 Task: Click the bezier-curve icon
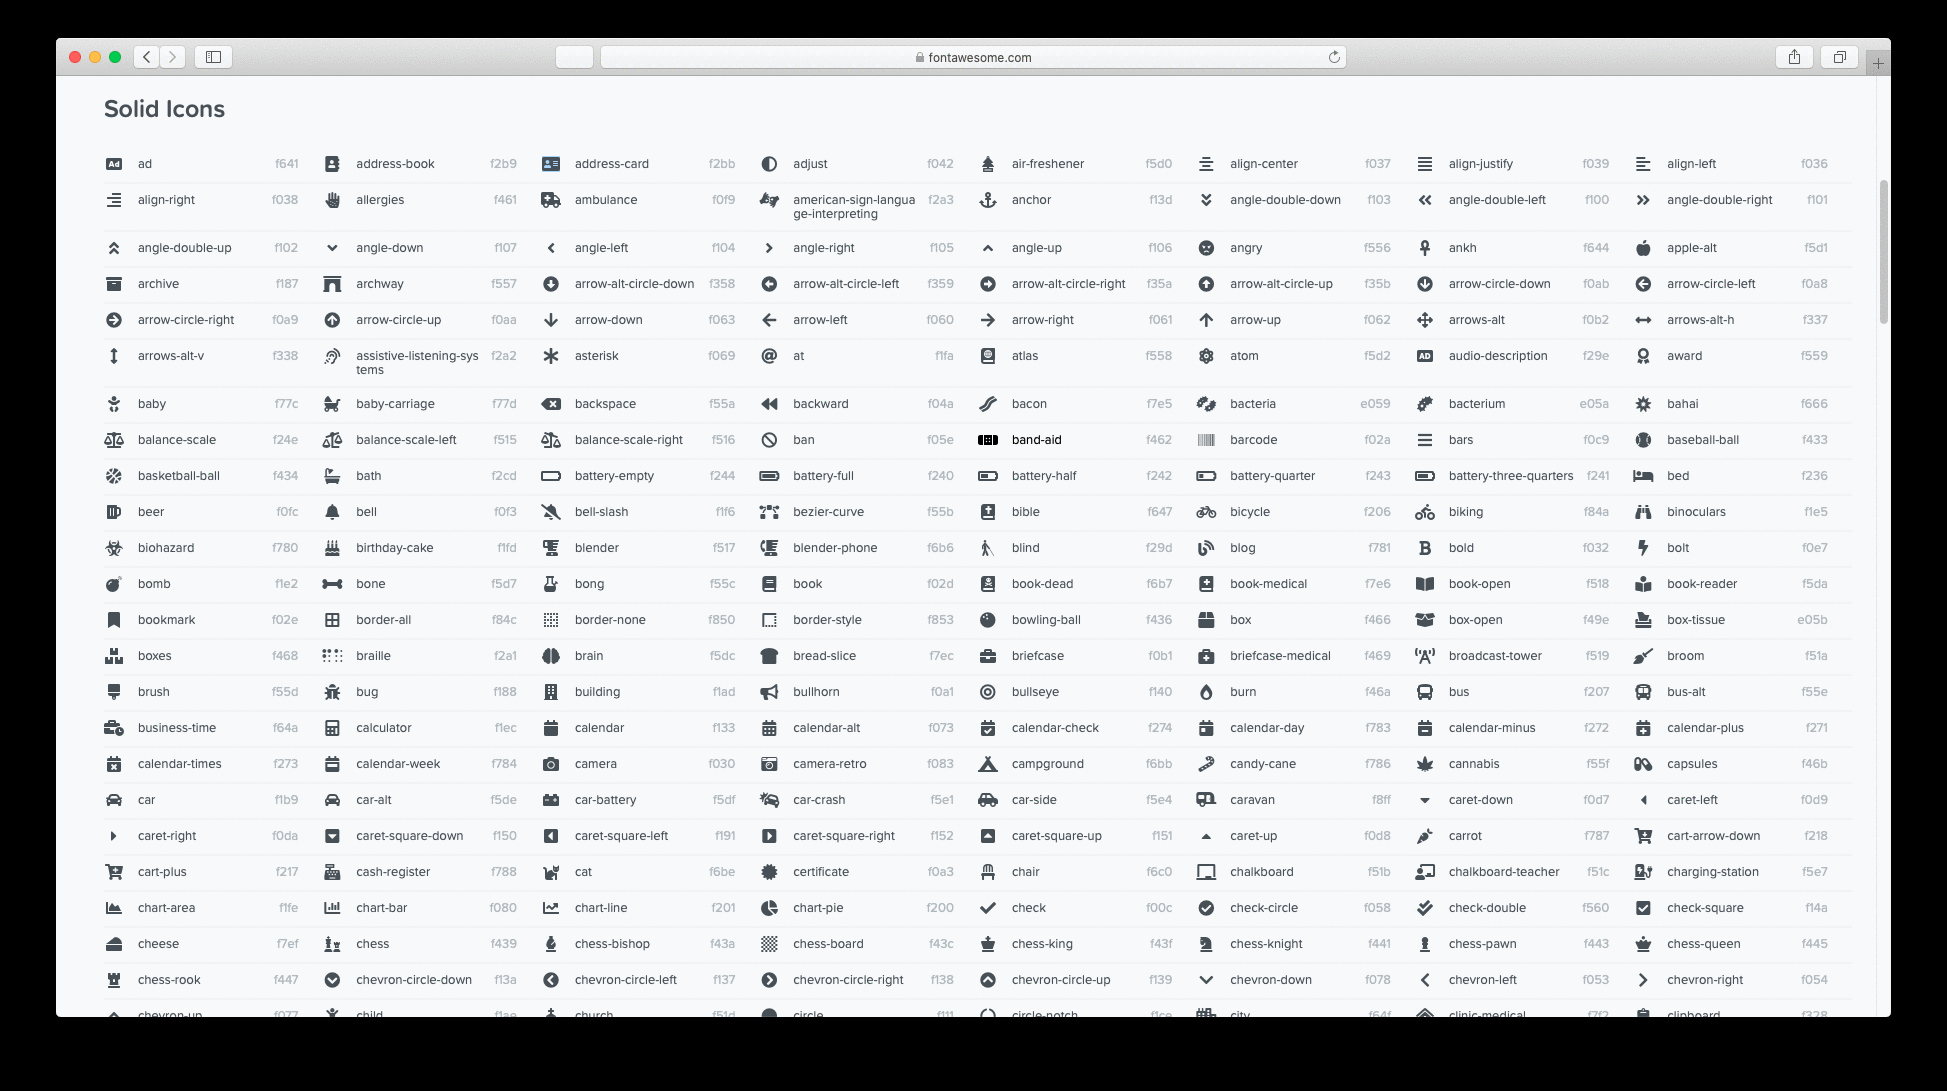point(769,511)
